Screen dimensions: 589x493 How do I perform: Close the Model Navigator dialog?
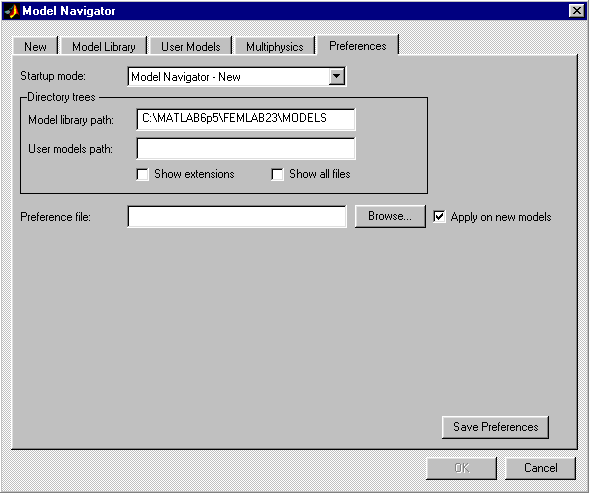click(x=577, y=11)
